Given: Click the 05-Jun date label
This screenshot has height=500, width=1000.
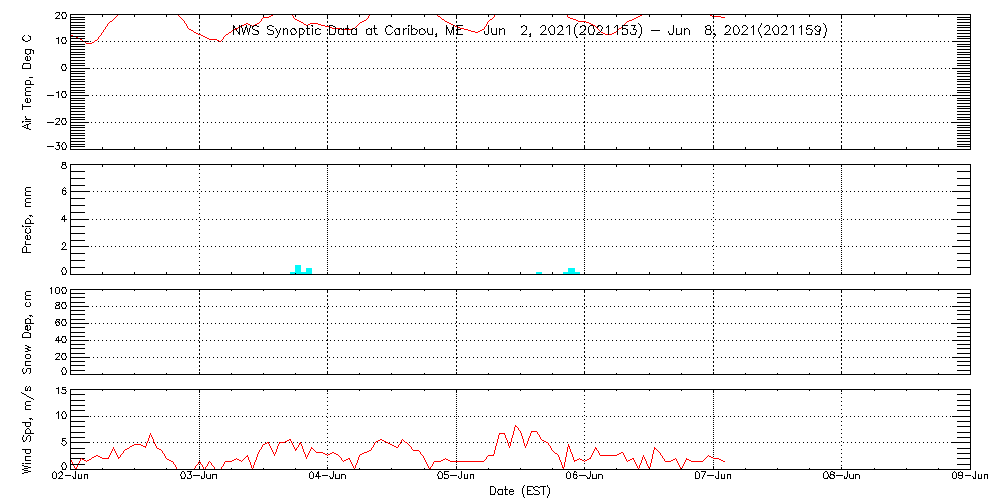Looking at the screenshot, I should pyautogui.click(x=456, y=477).
